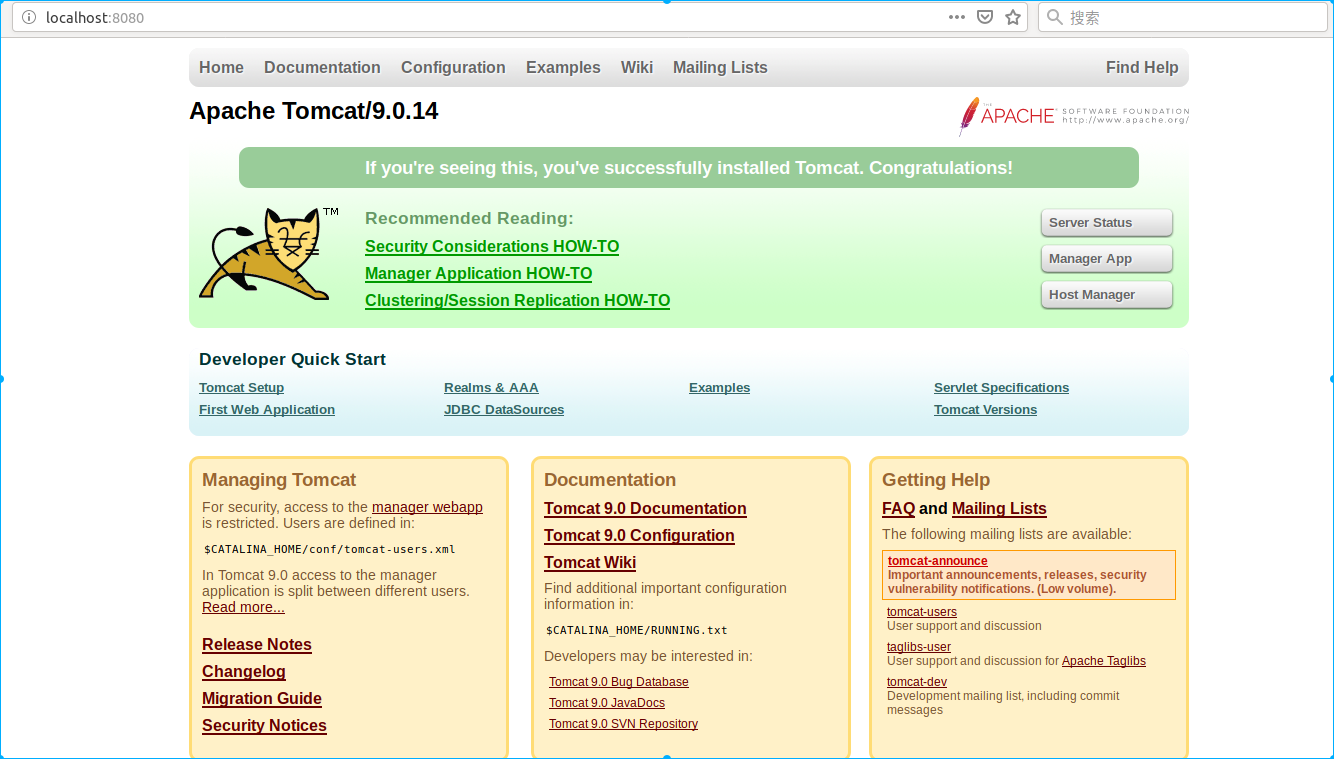Open the FAQ link

pos(898,508)
